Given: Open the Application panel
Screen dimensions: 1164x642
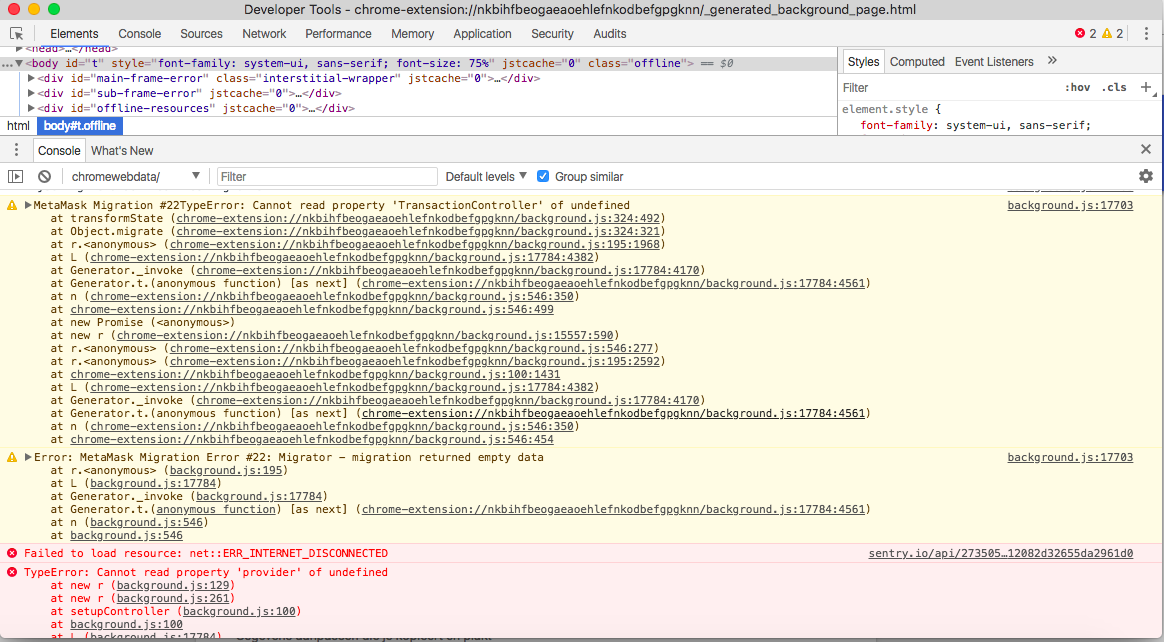Looking at the screenshot, I should [x=483, y=33].
